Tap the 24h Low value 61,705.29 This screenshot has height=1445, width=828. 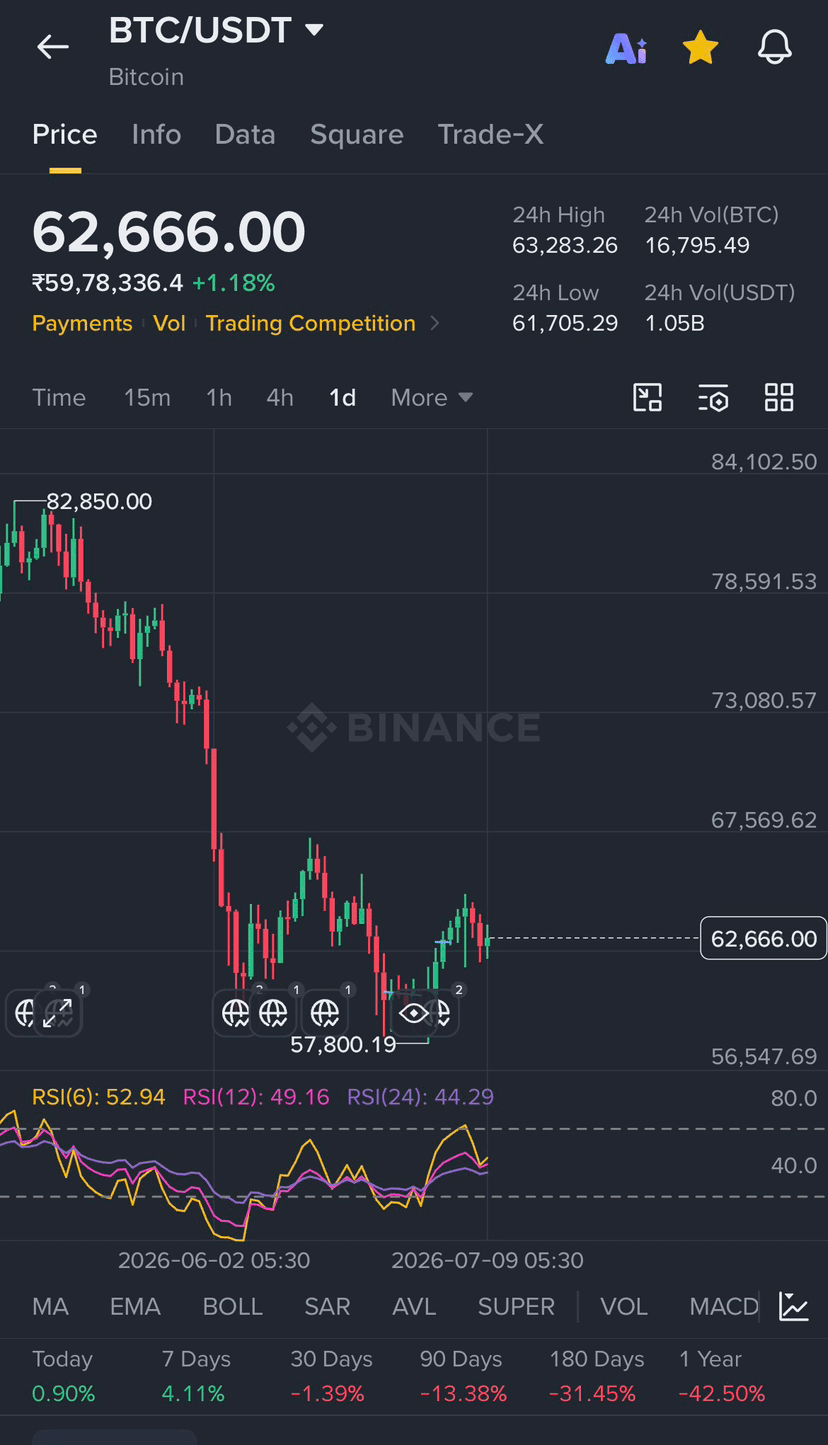565,323
